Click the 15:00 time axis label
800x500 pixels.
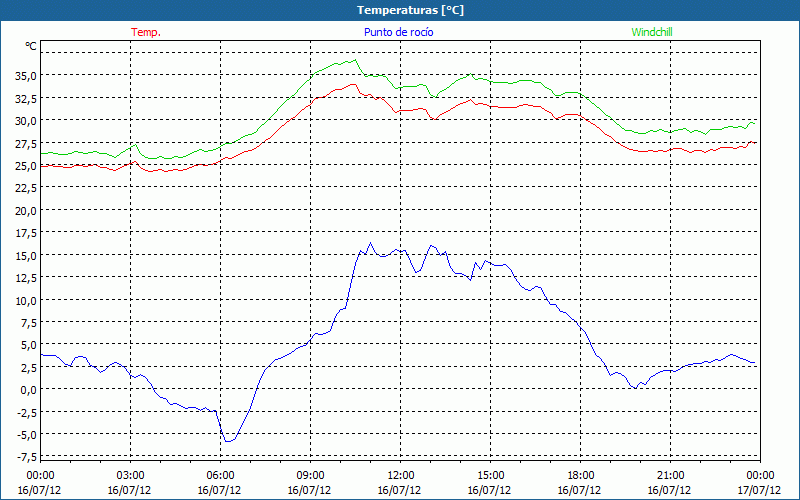490,476
